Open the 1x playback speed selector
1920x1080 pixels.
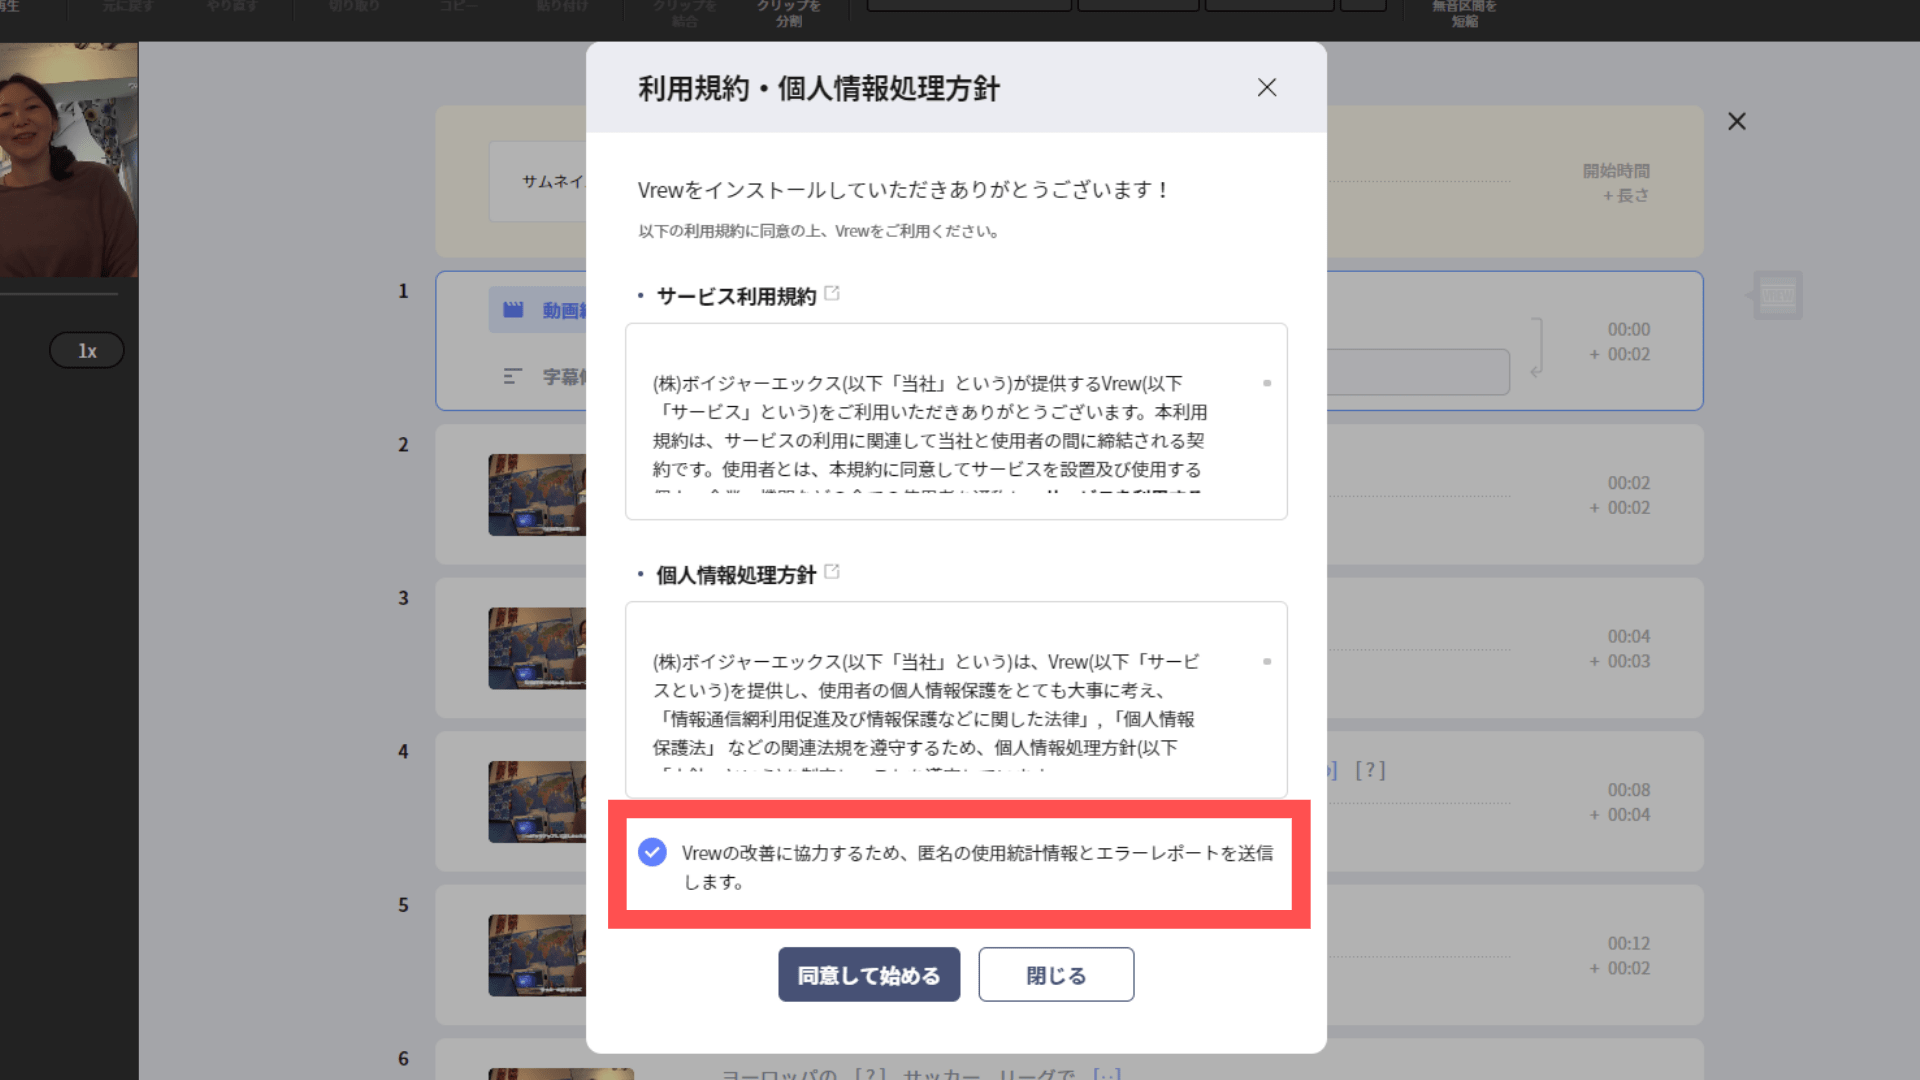point(86,349)
